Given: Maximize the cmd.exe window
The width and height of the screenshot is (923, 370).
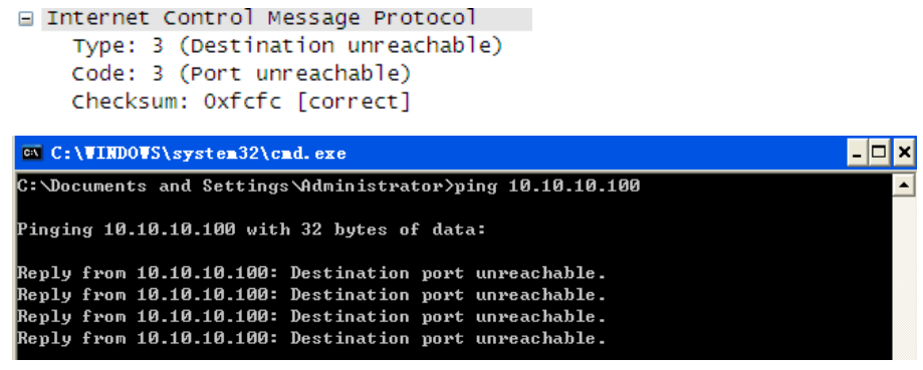Looking at the screenshot, I should (x=879, y=154).
